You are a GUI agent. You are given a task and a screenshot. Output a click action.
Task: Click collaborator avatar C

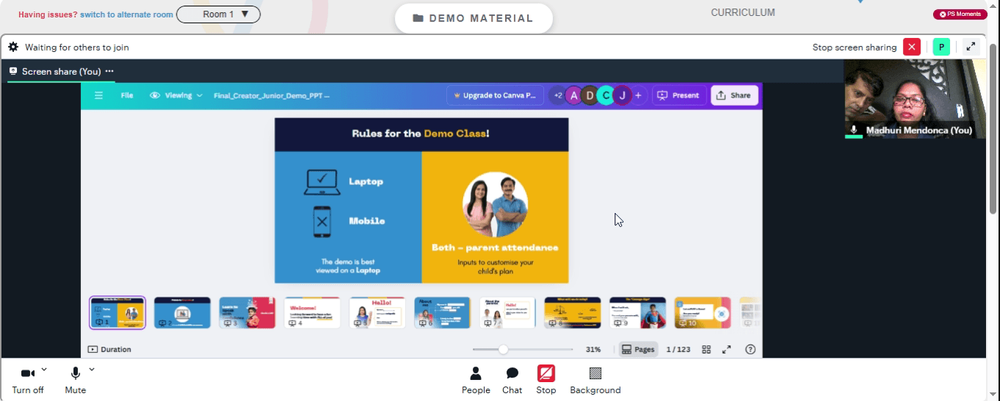click(606, 96)
